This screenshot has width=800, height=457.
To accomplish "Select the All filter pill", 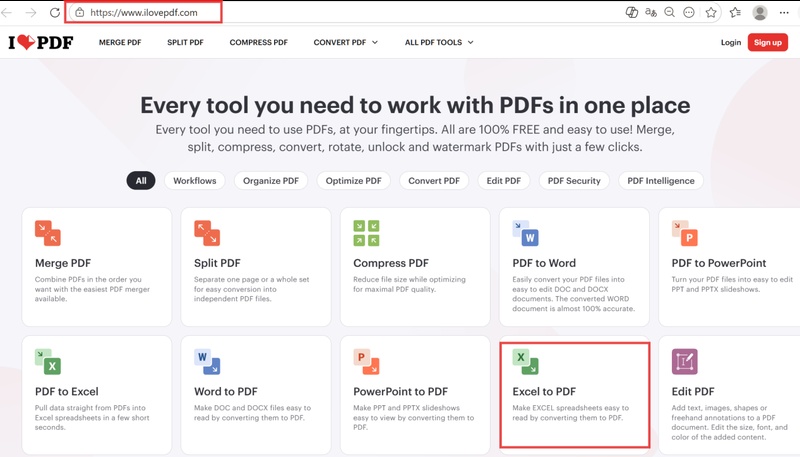I will coord(141,181).
